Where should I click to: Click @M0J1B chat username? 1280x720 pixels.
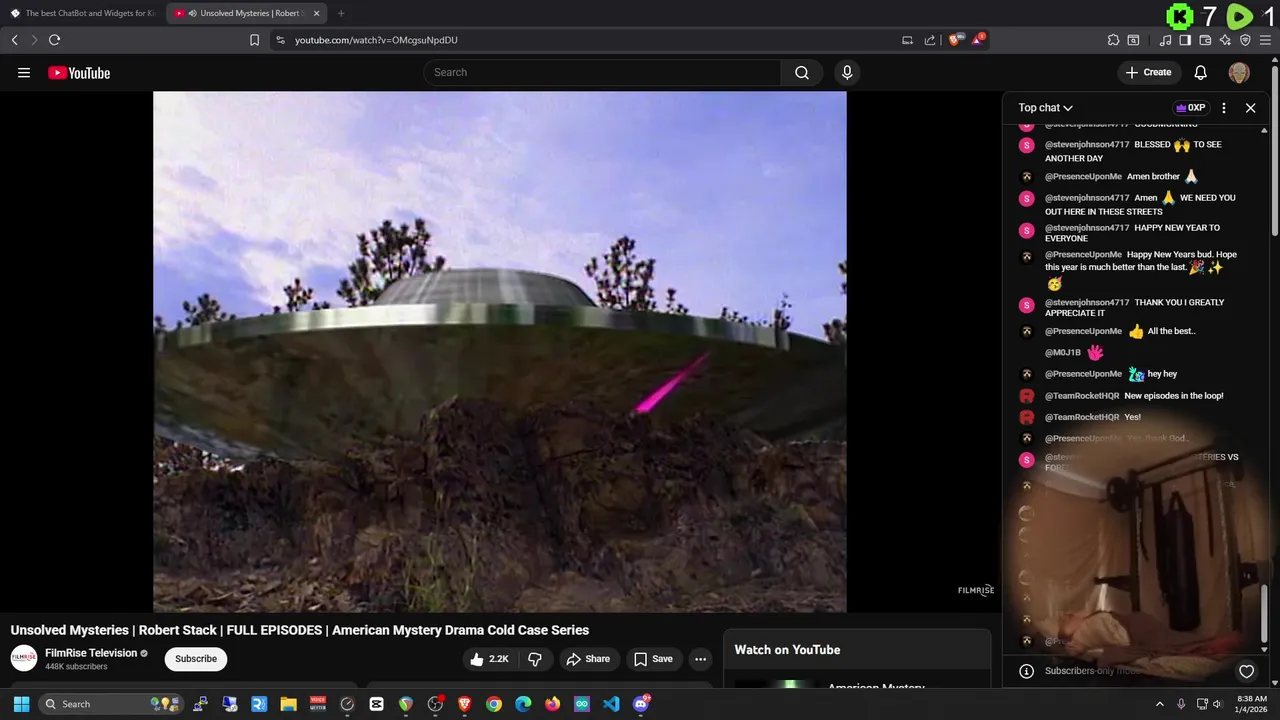point(1063,353)
